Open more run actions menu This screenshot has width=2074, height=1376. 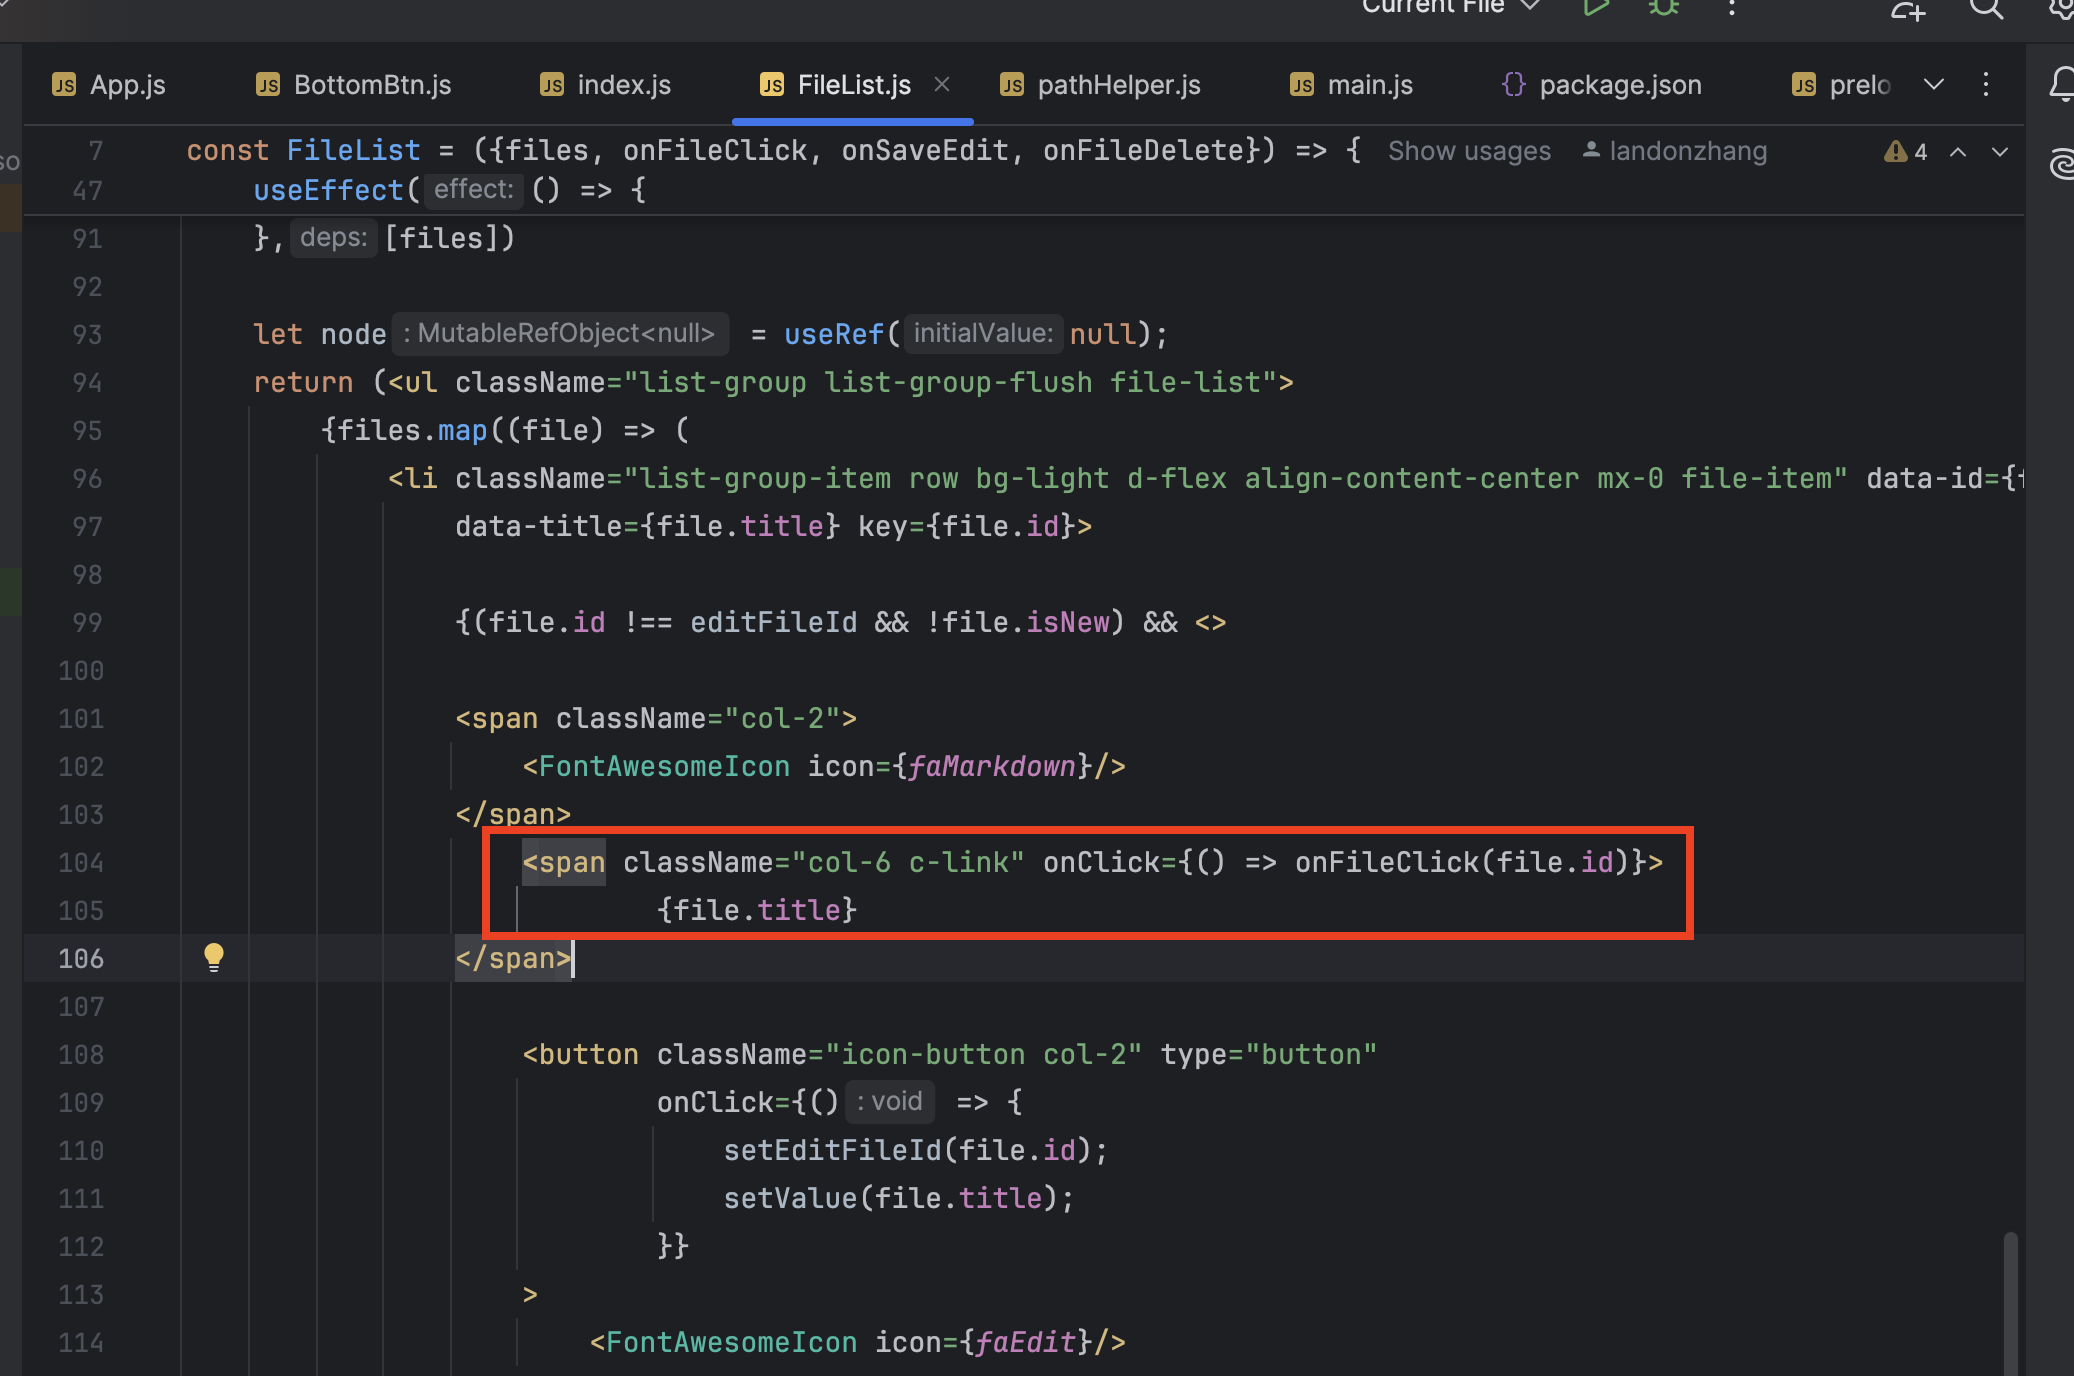pos(1731,8)
